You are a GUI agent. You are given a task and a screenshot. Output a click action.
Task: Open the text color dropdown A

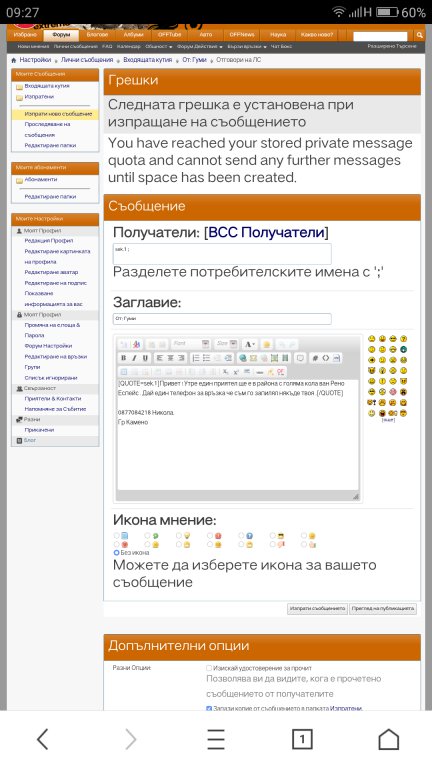pos(250,344)
